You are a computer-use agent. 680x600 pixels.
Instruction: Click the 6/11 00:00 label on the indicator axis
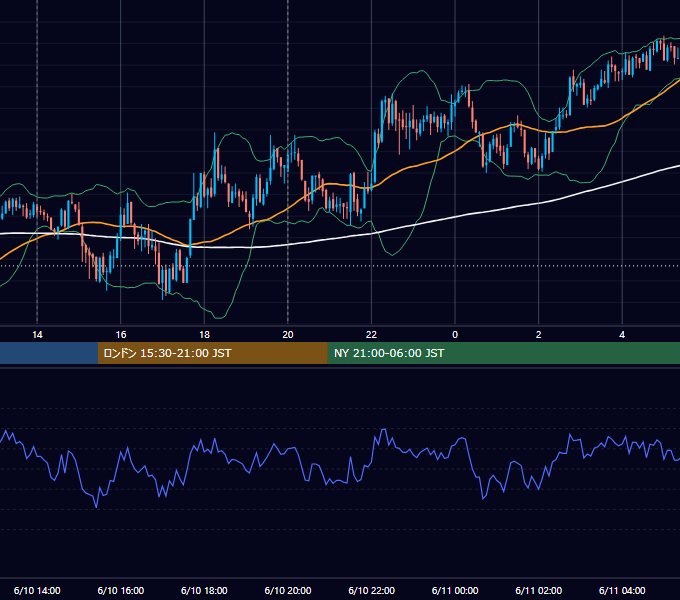click(x=455, y=590)
